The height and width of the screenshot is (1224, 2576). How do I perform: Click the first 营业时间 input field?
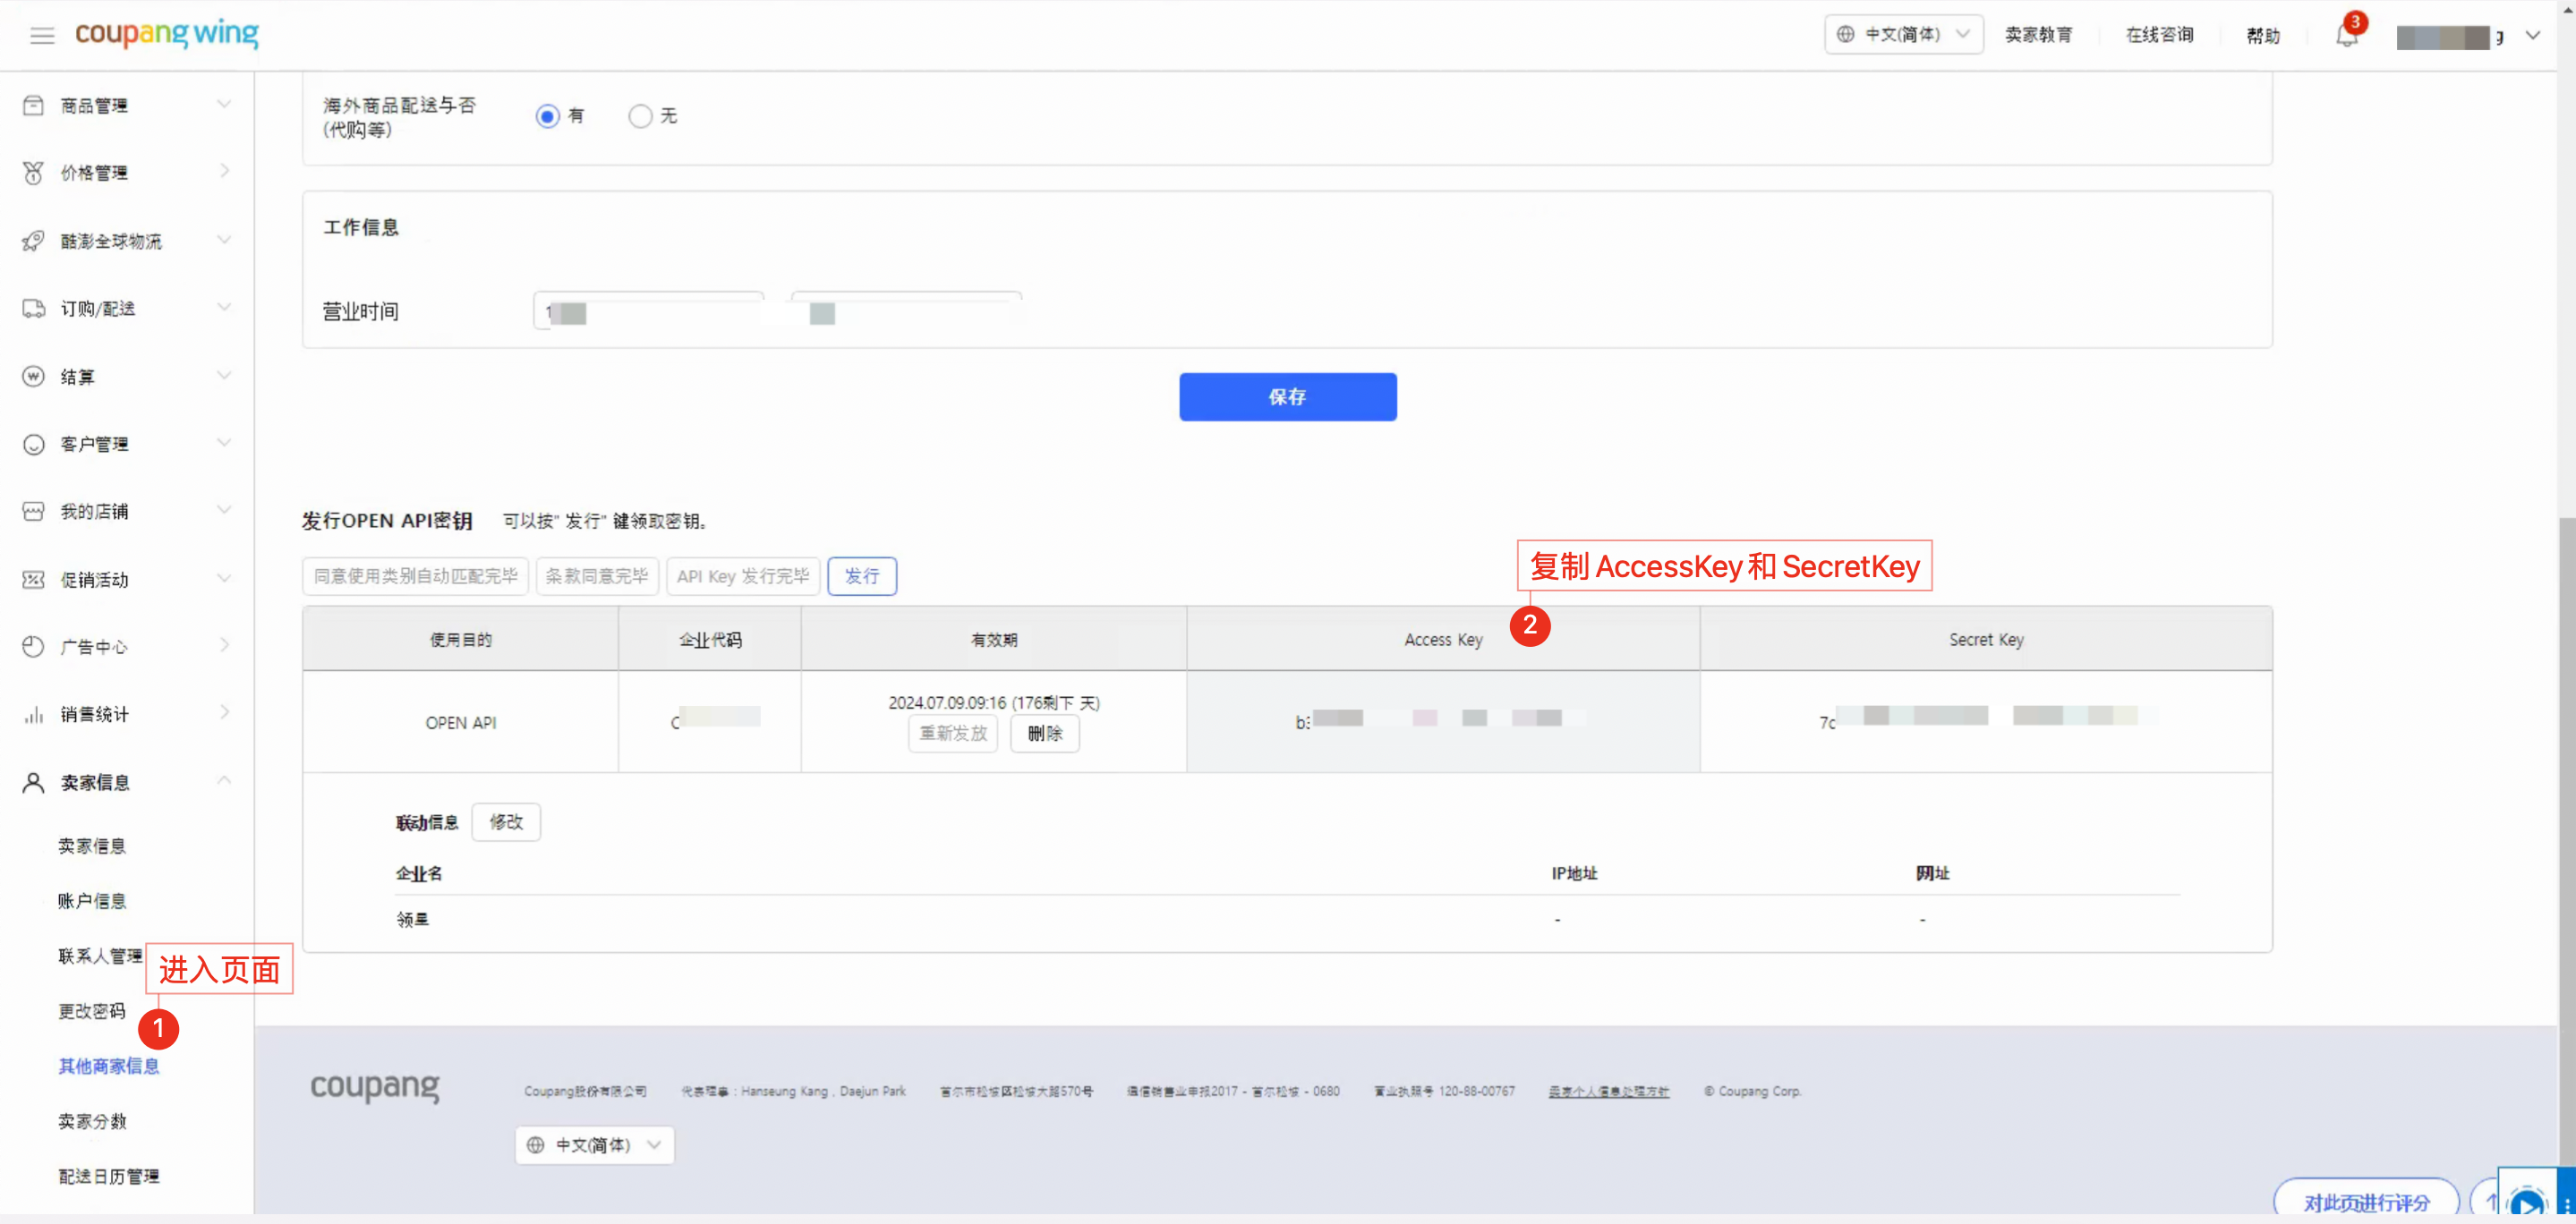pos(650,312)
